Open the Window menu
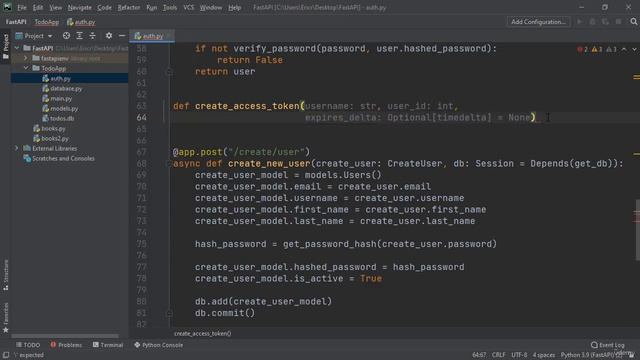 point(211,7)
